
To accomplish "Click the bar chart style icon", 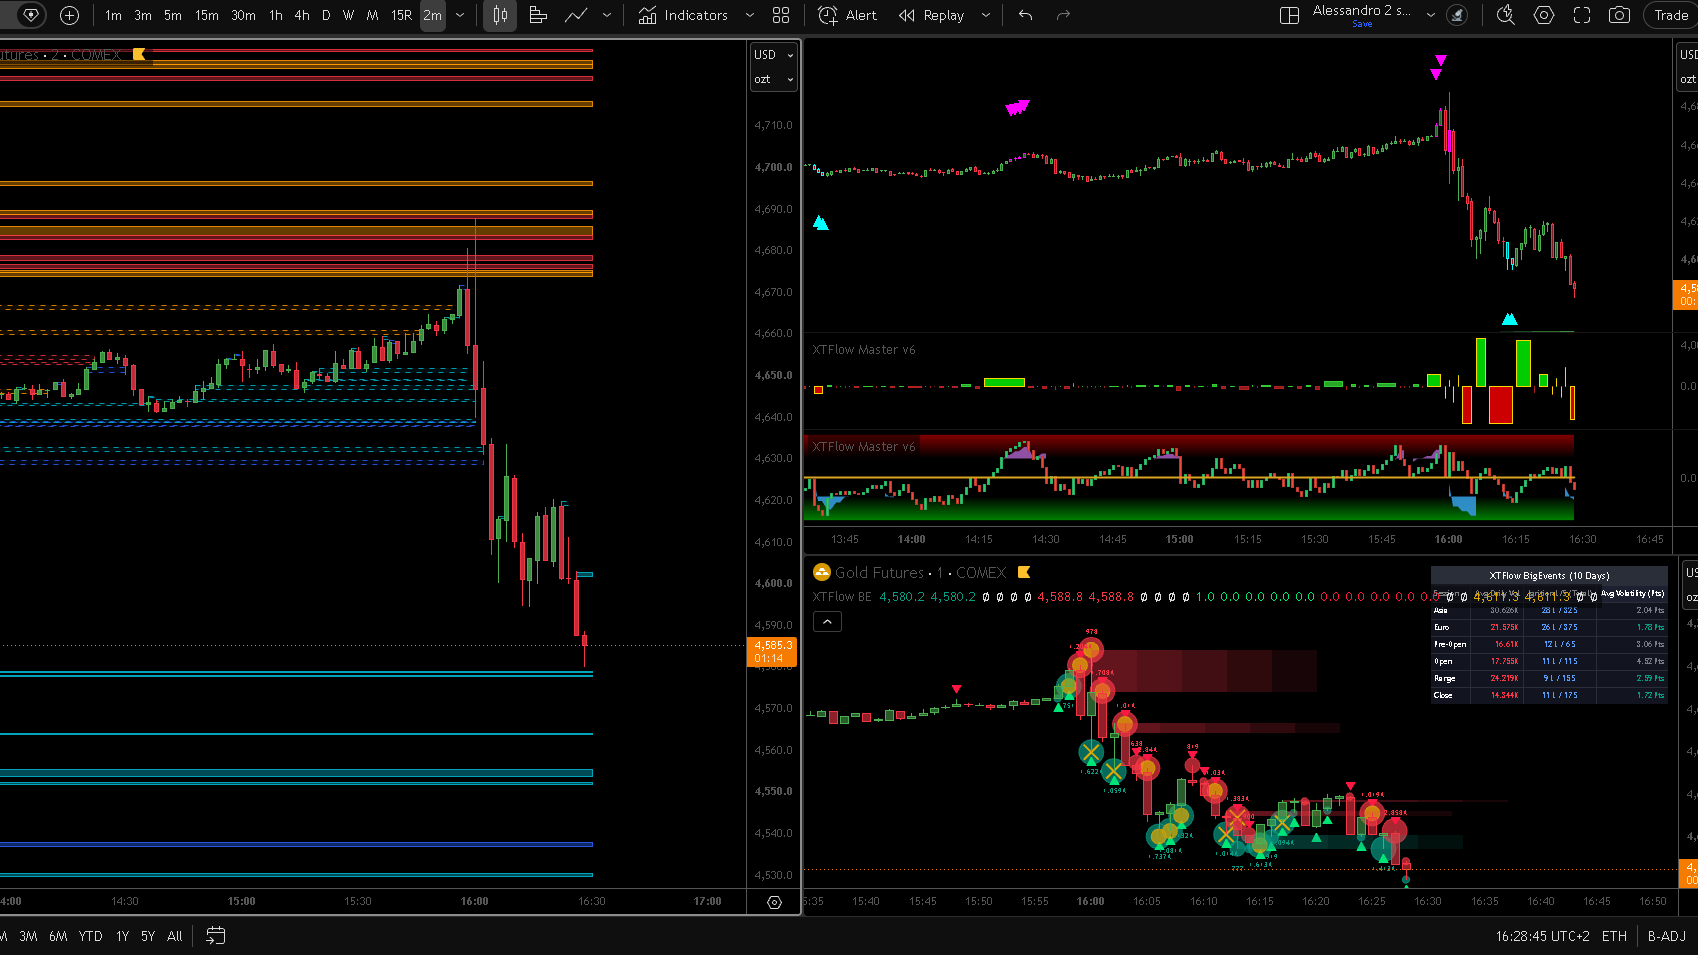I will tap(538, 15).
